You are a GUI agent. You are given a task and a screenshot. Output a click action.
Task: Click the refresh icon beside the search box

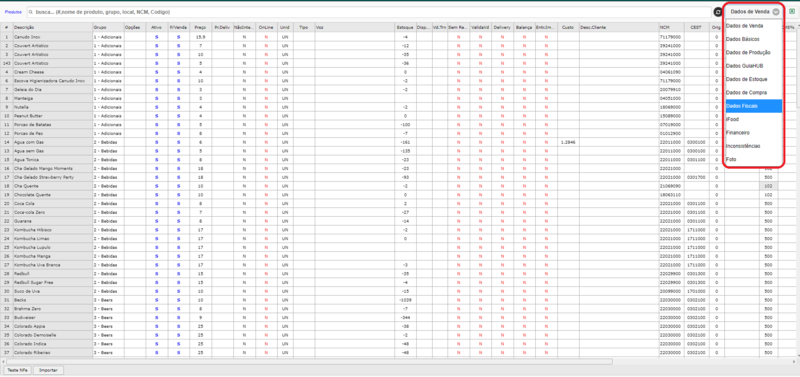click(718, 11)
